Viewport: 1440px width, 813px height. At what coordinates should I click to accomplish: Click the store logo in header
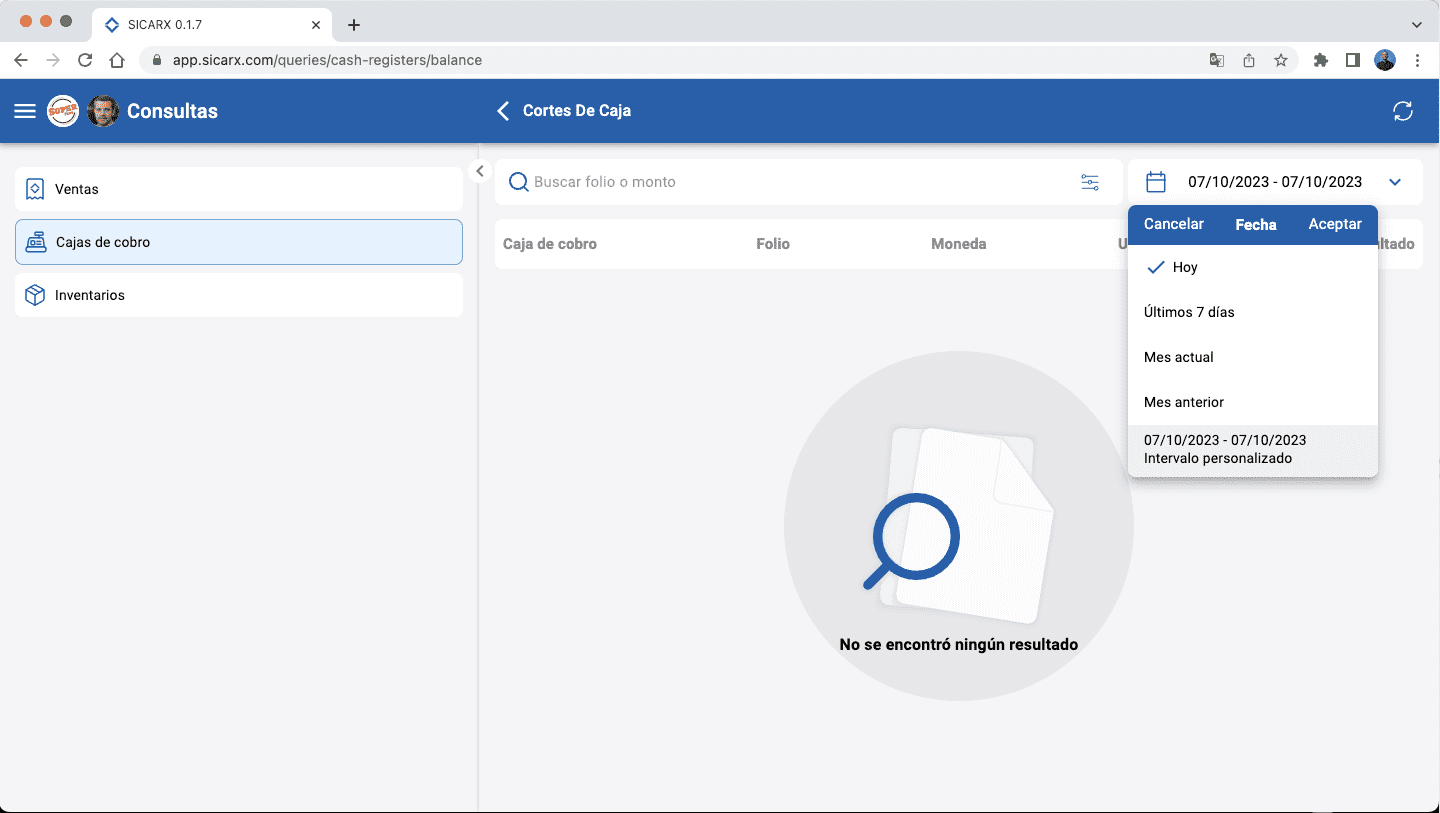63,111
